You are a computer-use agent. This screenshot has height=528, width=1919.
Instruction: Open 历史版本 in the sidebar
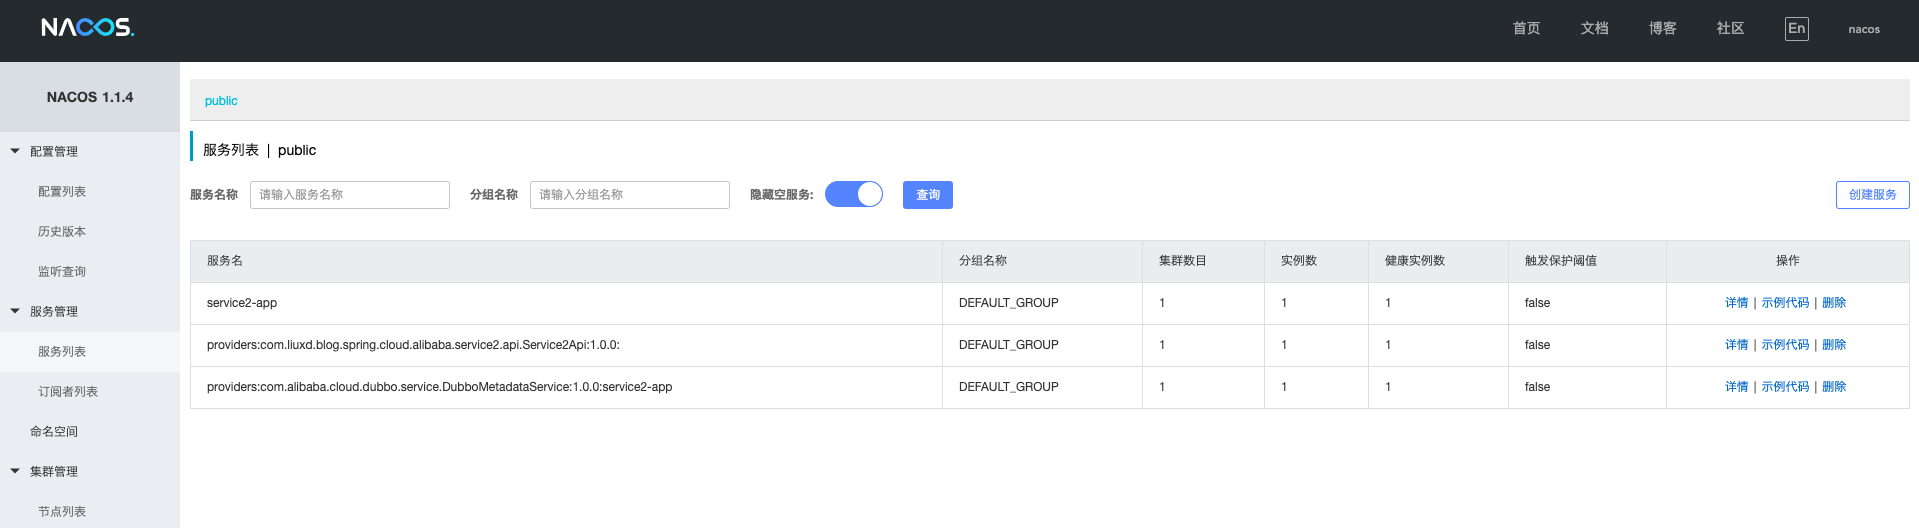coord(62,231)
